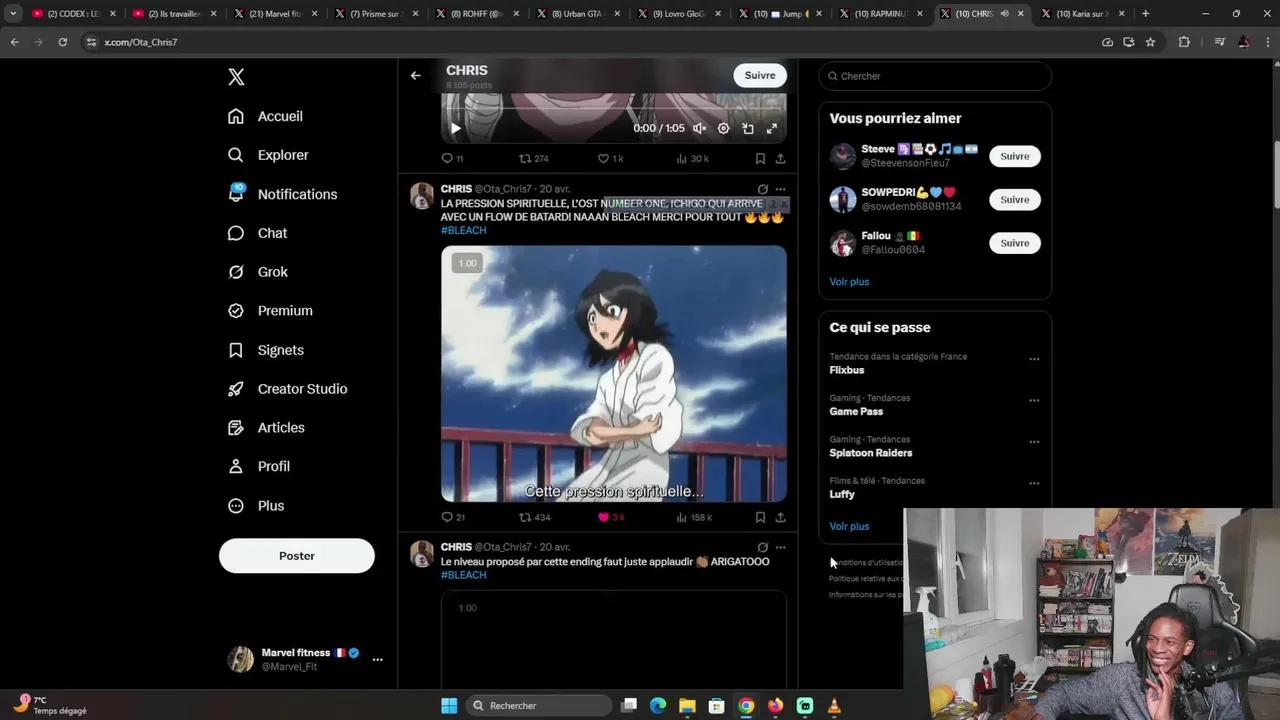Screen dimensions: 1280x720
Task: Open Creator Studio from the sidebar
Action: point(302,388)
